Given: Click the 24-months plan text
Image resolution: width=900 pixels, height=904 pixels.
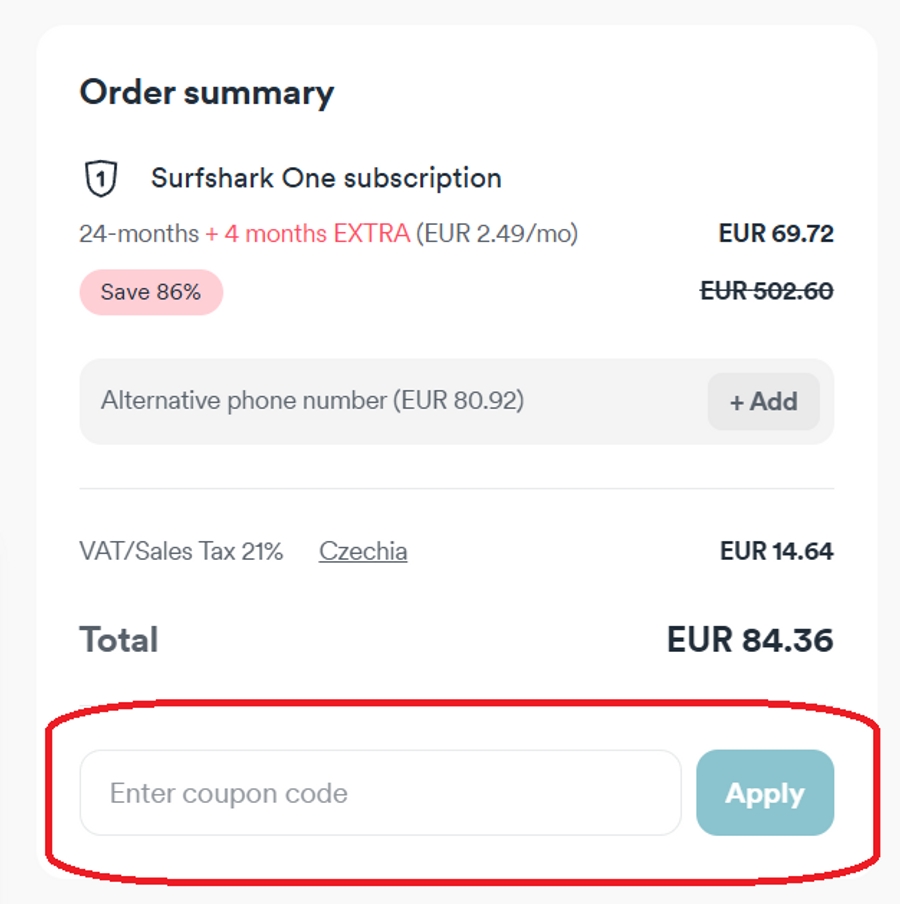Looking at the screenshot, I should (139, 234).
